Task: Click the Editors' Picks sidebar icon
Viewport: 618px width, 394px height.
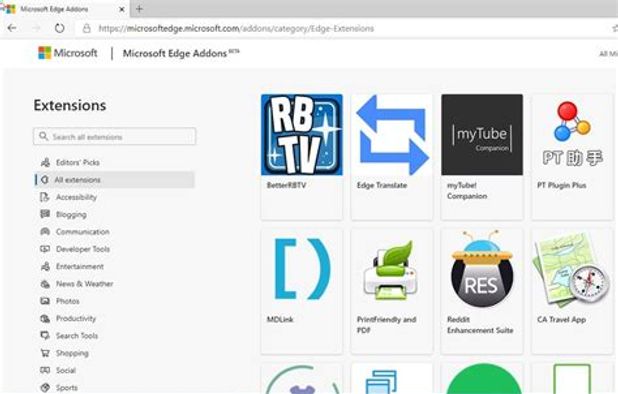Action: (x=45, y=162)
